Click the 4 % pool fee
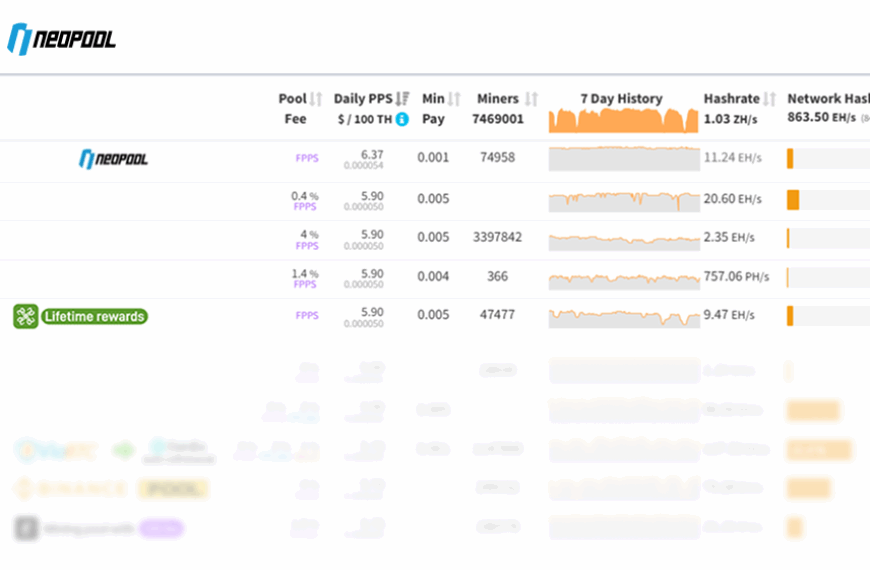This screenshot has height=570, width=870. (309, 234)
